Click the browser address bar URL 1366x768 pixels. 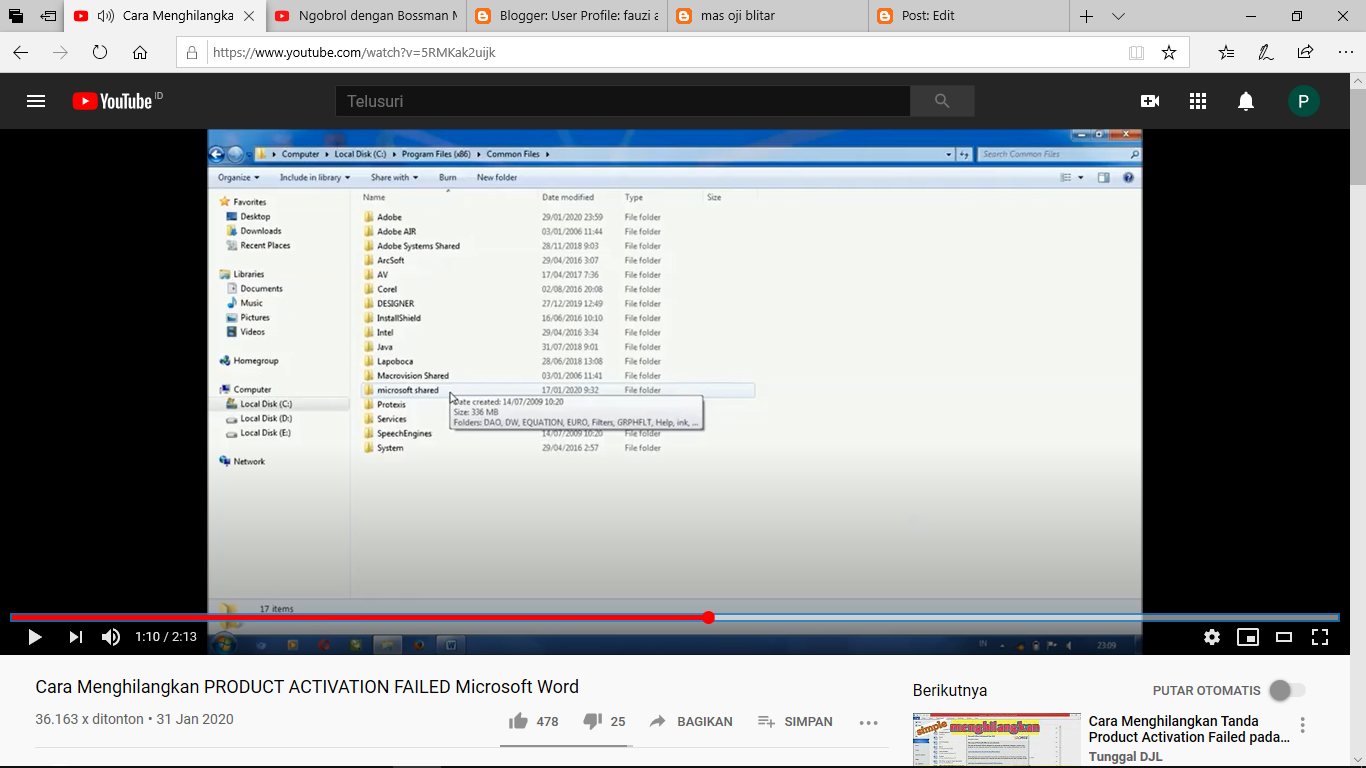354,52
